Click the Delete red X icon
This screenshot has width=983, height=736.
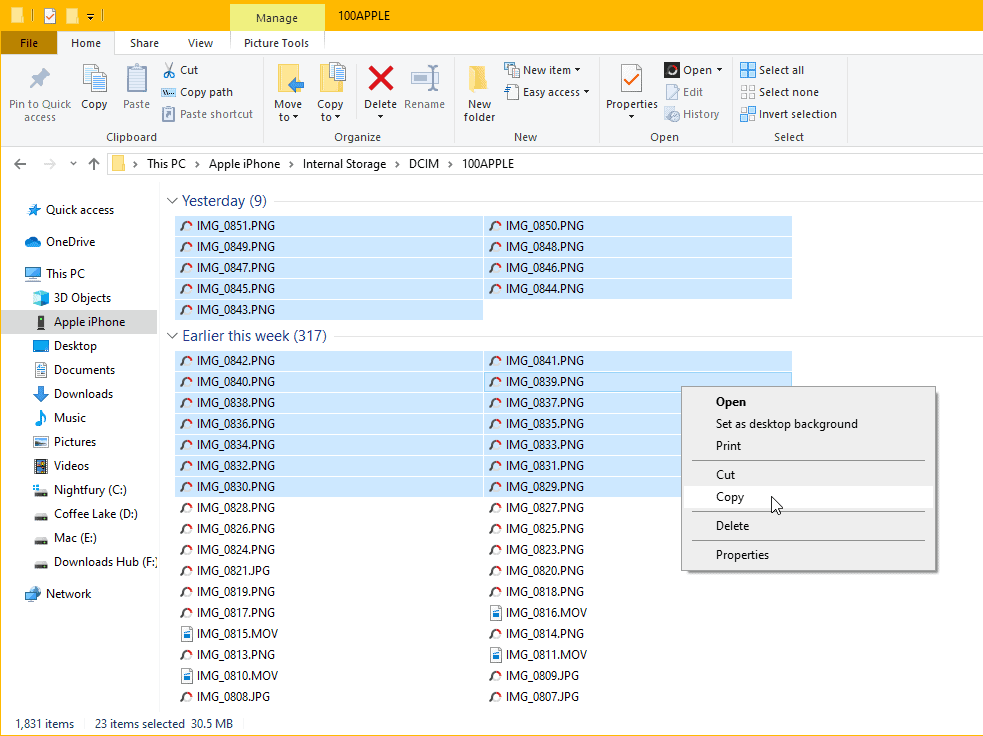click(x=380, y=79)
